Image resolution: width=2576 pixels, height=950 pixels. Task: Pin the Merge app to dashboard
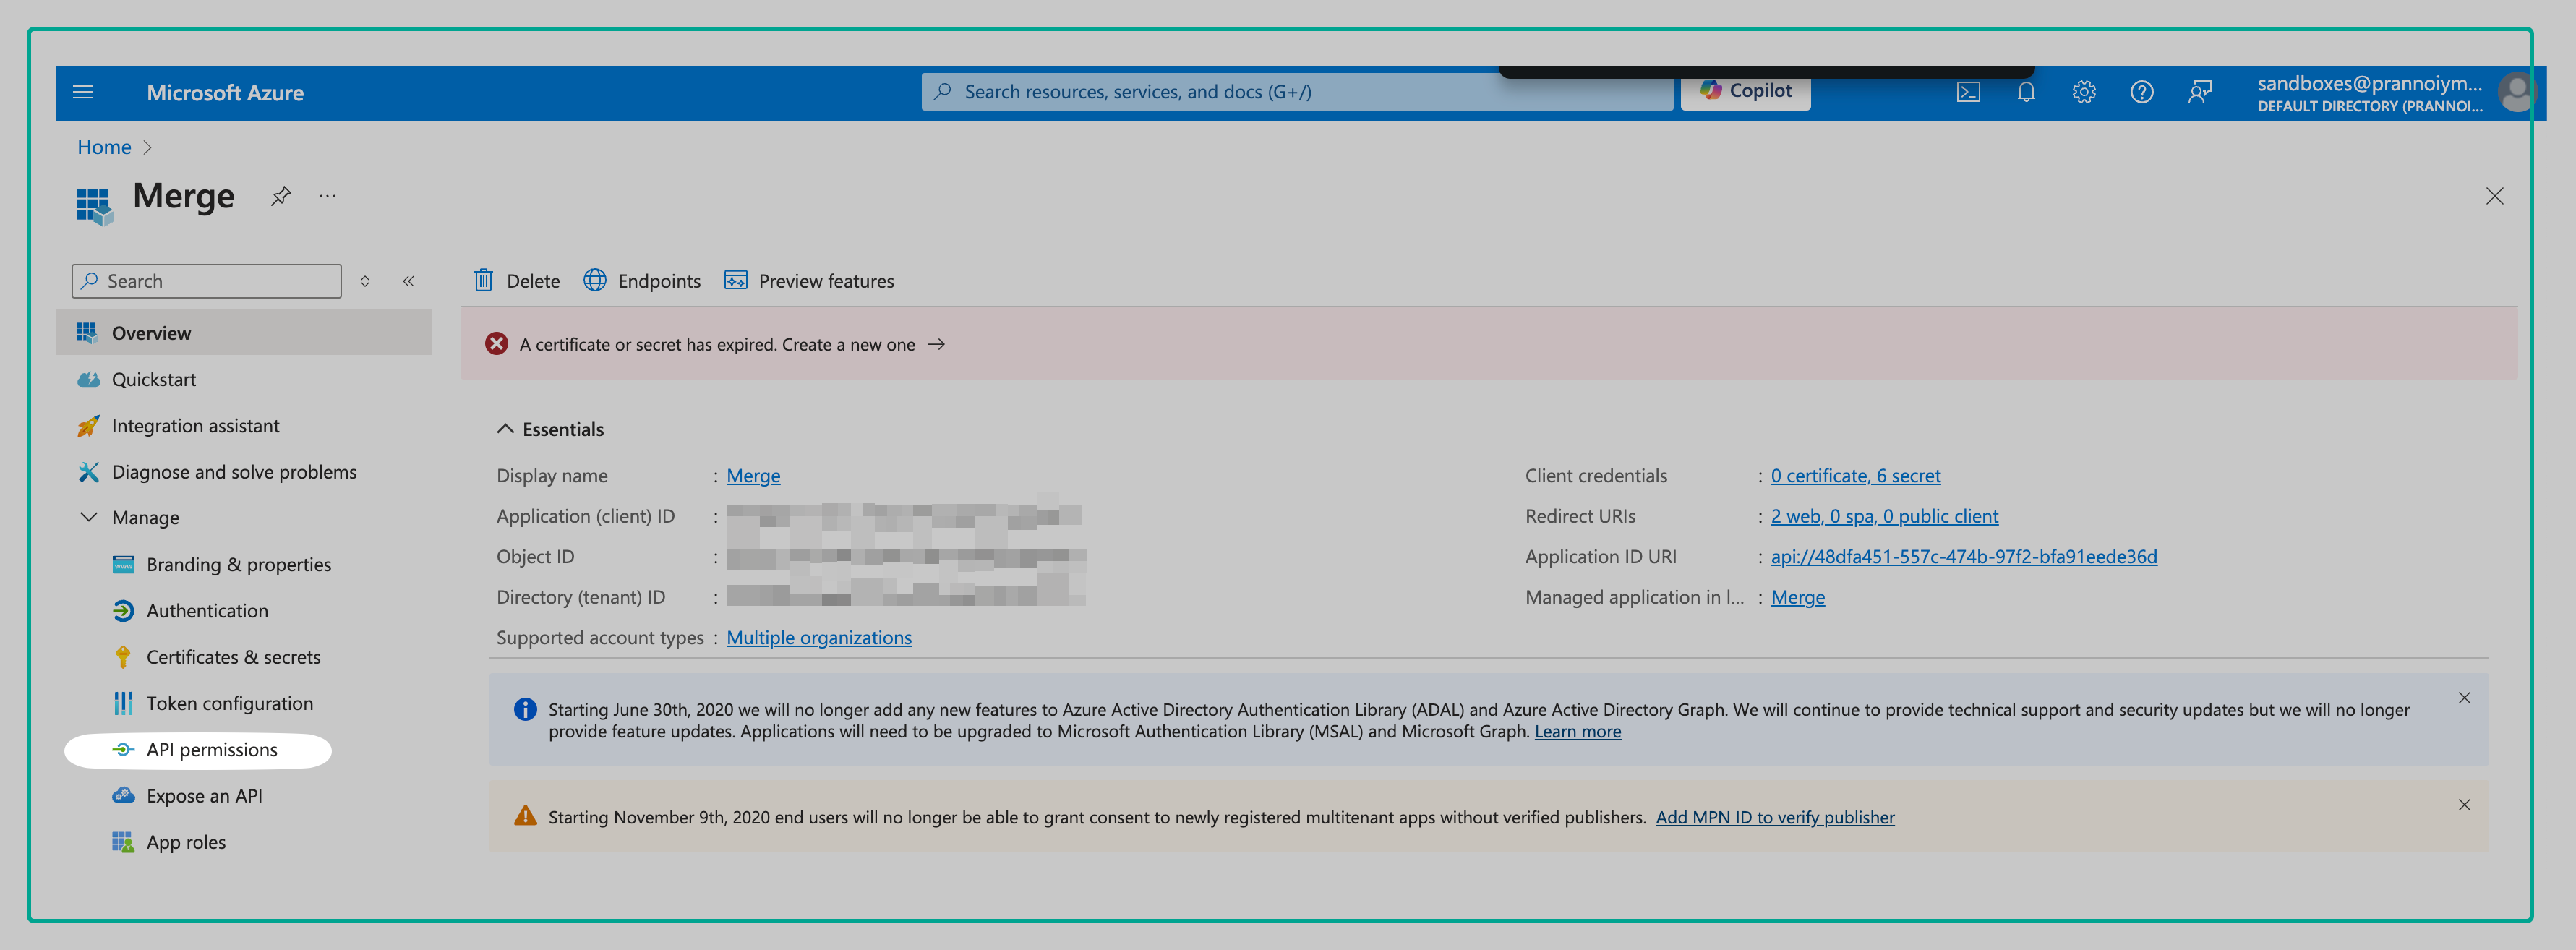point(281,196)
